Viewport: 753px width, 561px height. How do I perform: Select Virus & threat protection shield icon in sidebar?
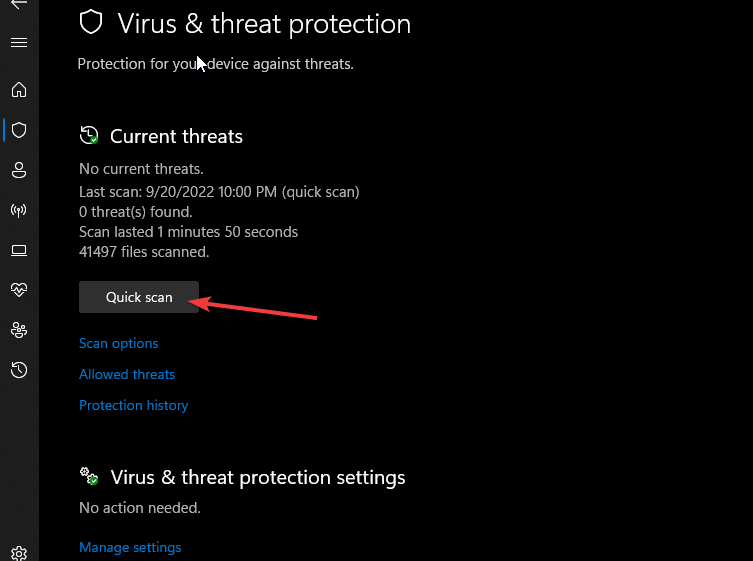(19, 130)
